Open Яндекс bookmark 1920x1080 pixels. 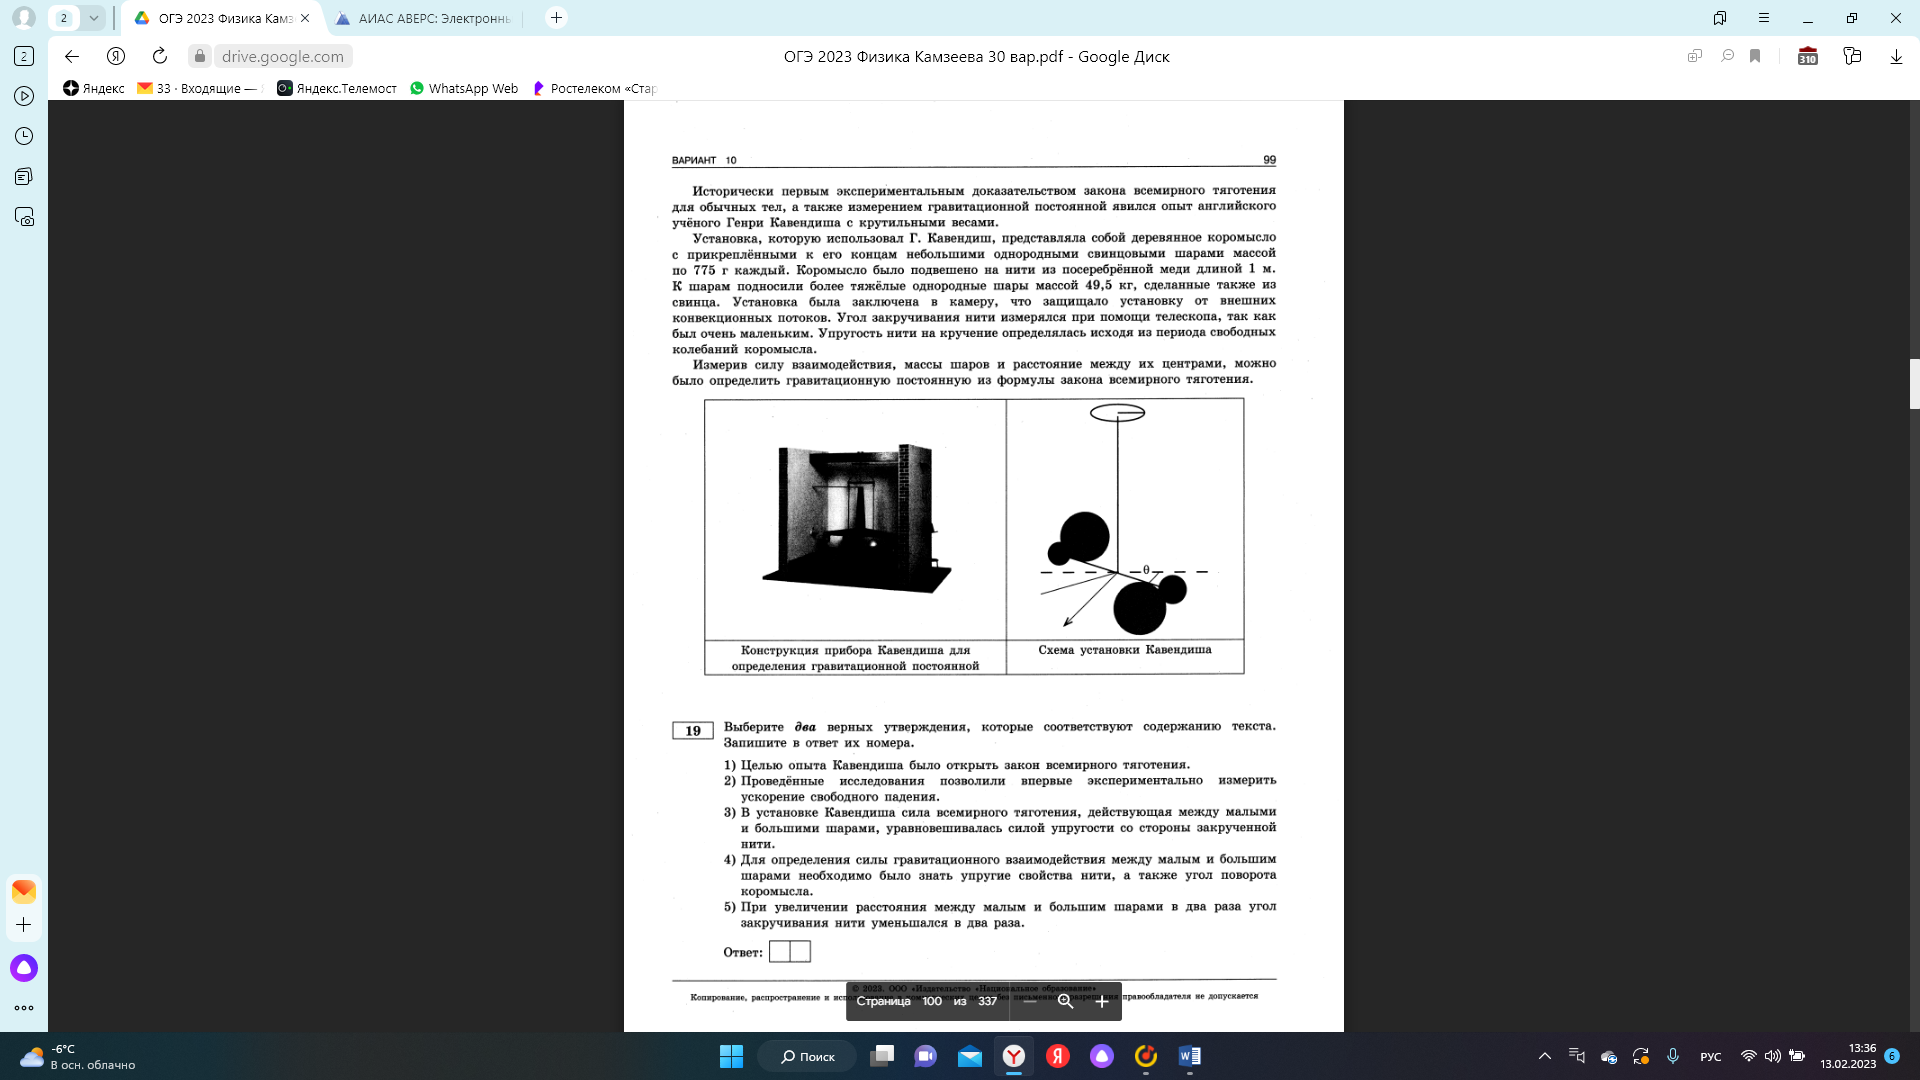[x=94, y=88]
